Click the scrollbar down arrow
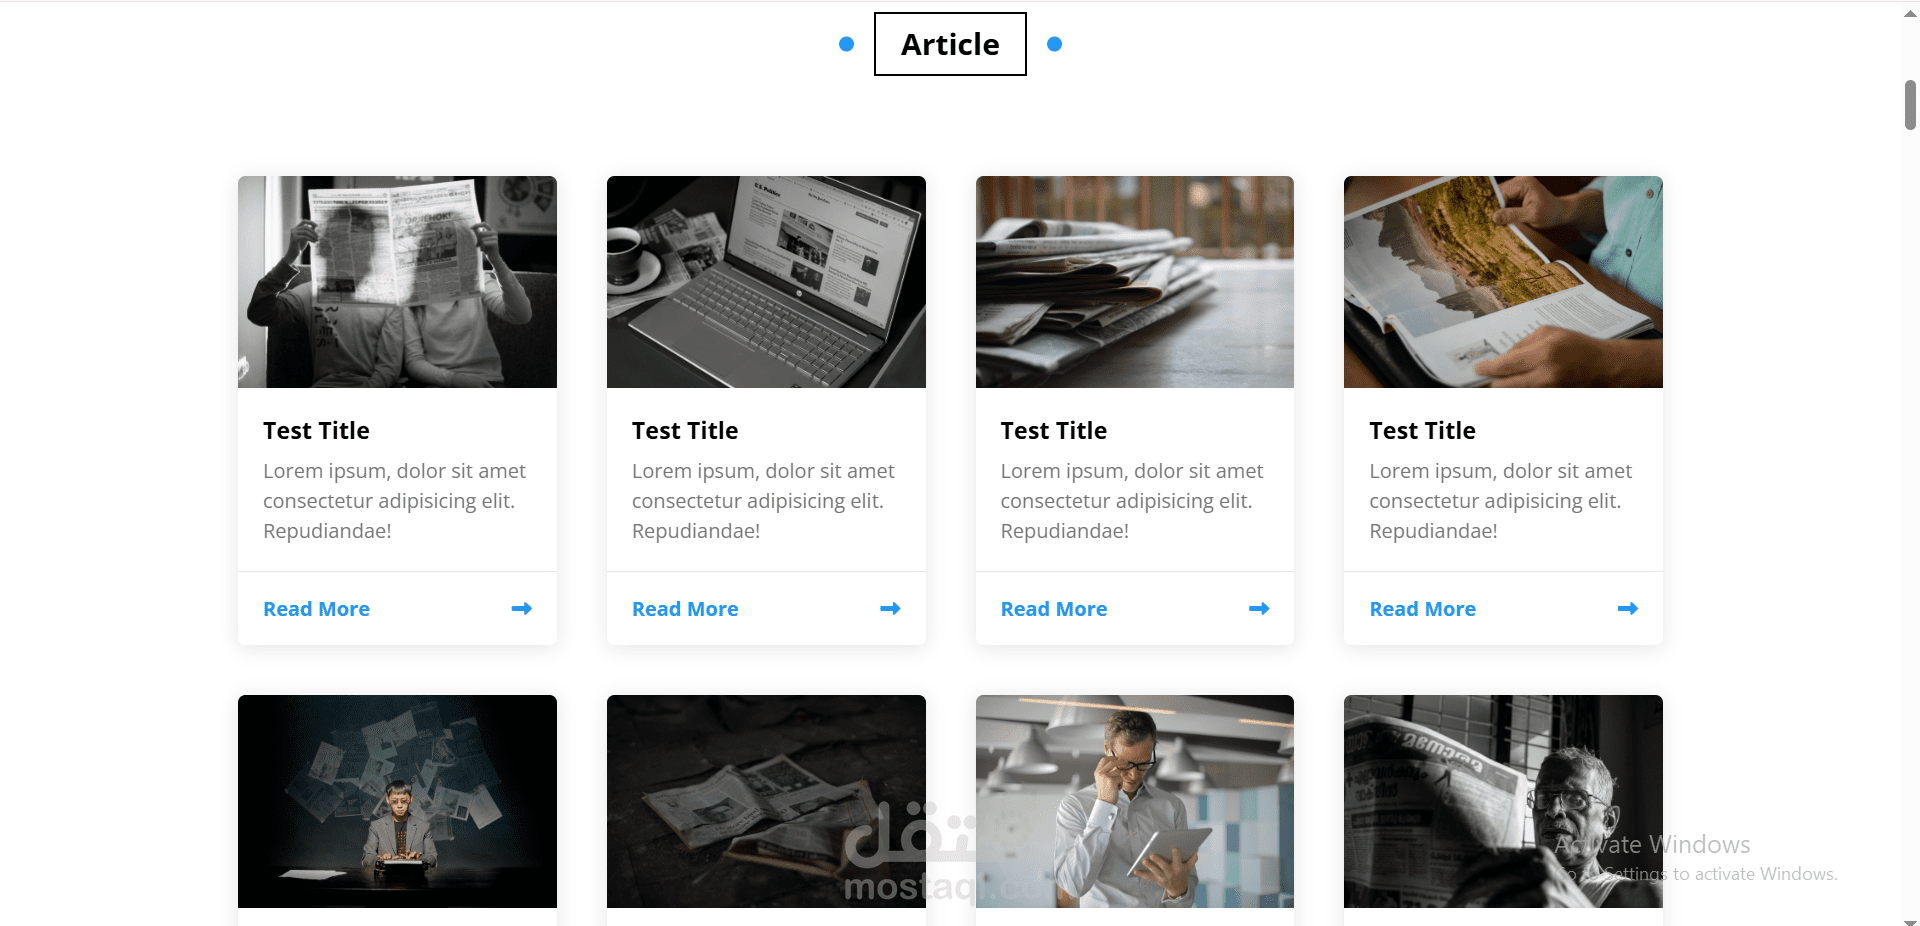Screen dimensions: 1920x926 [1910, 921]
